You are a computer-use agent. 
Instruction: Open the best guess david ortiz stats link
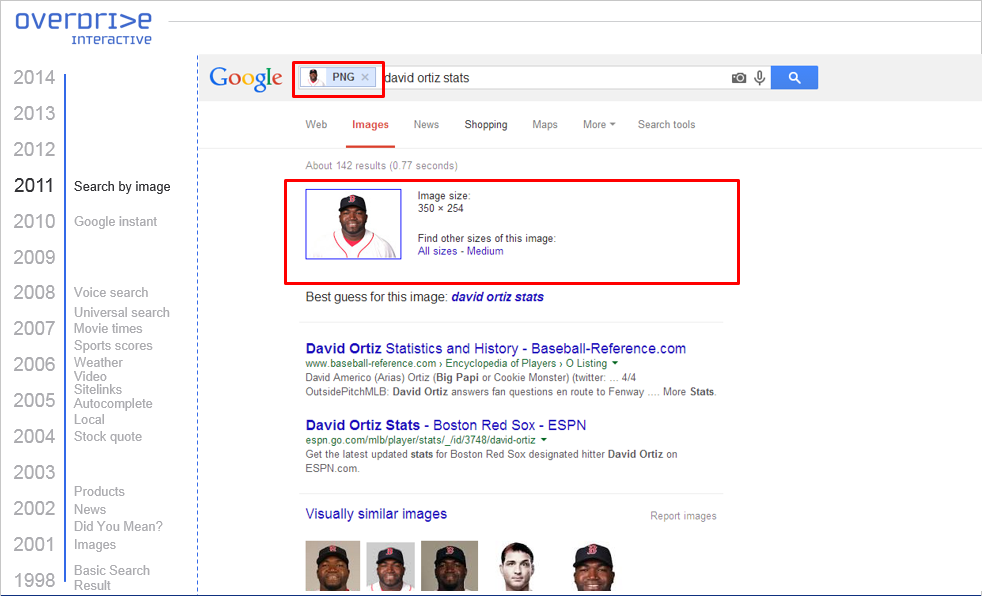(497, 297)
